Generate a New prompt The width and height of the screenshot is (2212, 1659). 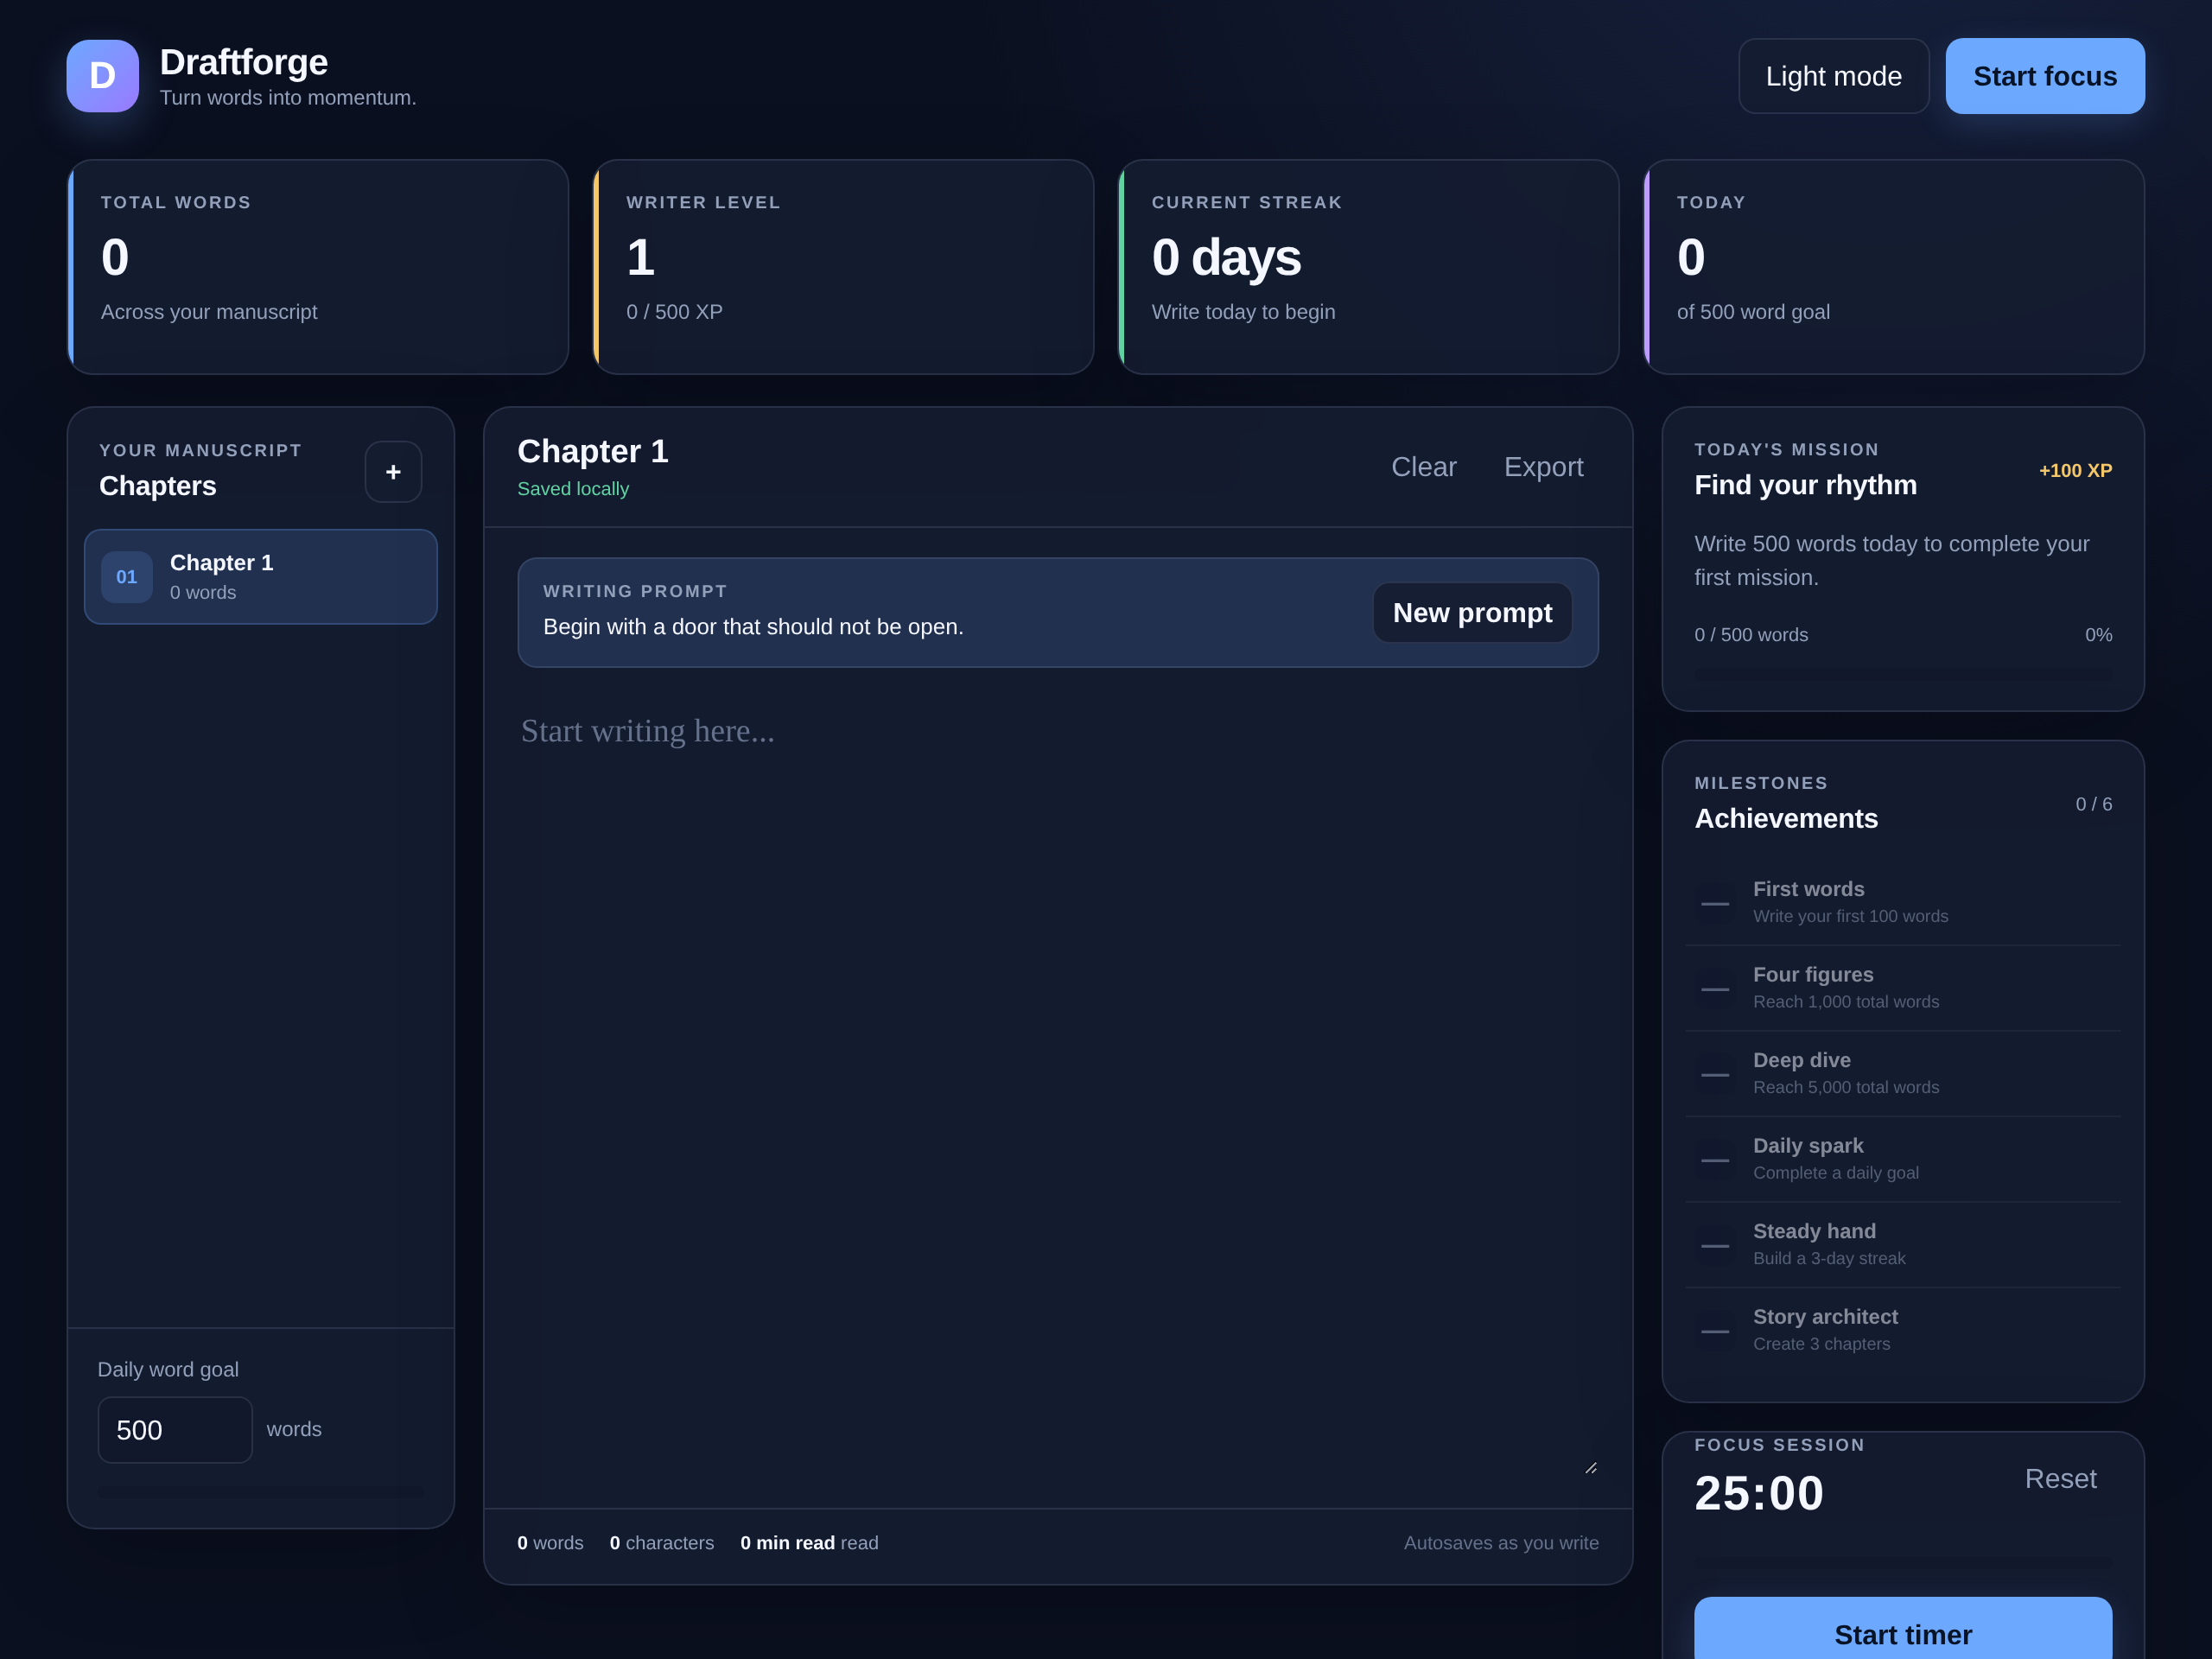tap(1472, 613)
